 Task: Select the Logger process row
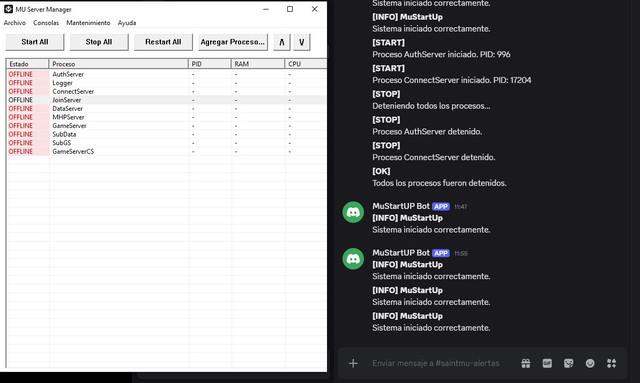click(167, 83)
